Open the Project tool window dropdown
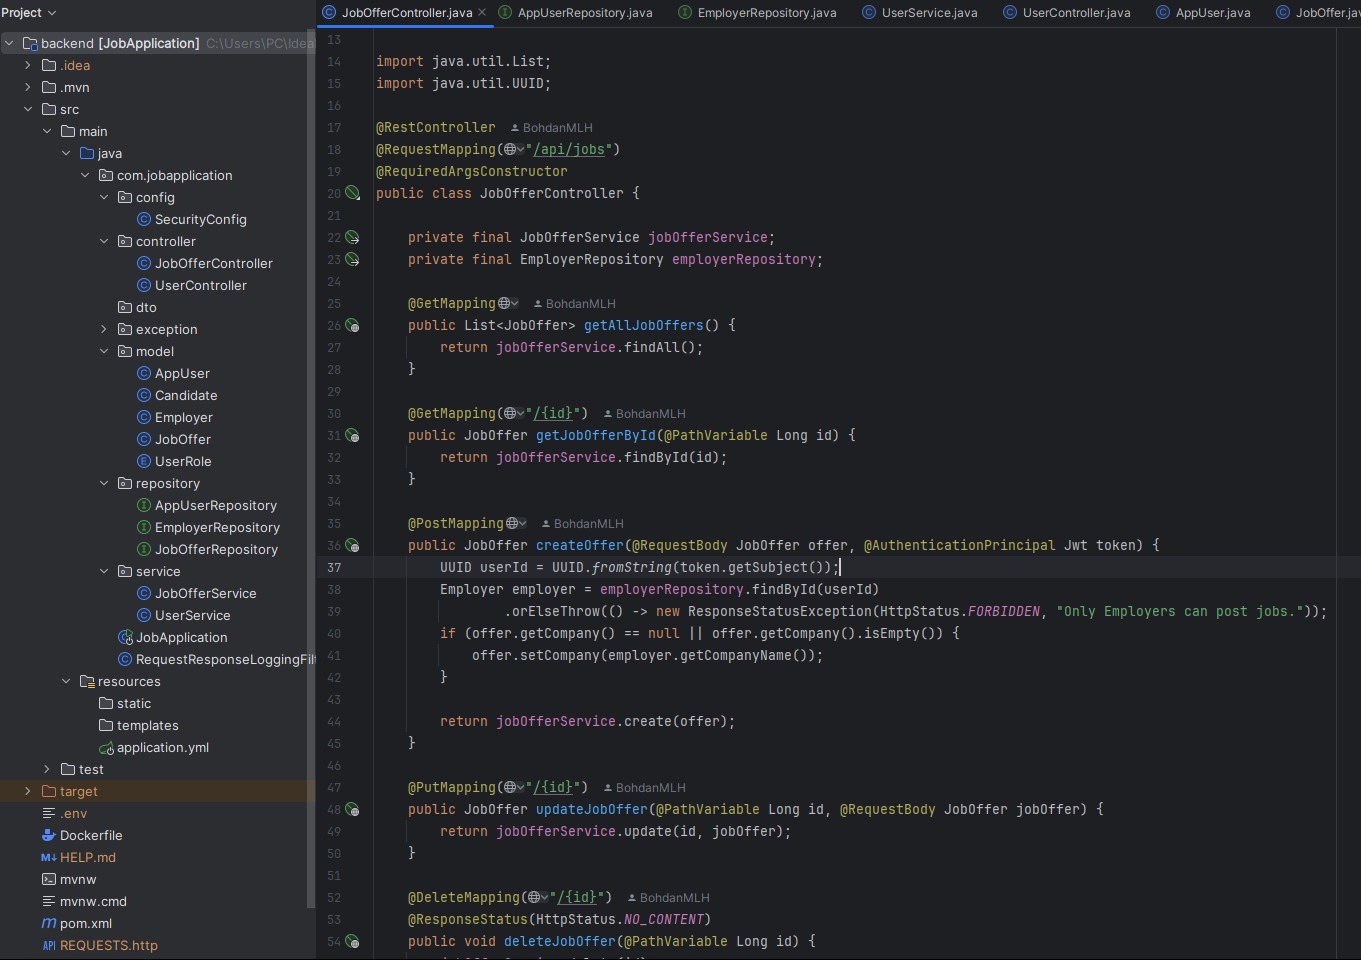 point(27,13)
